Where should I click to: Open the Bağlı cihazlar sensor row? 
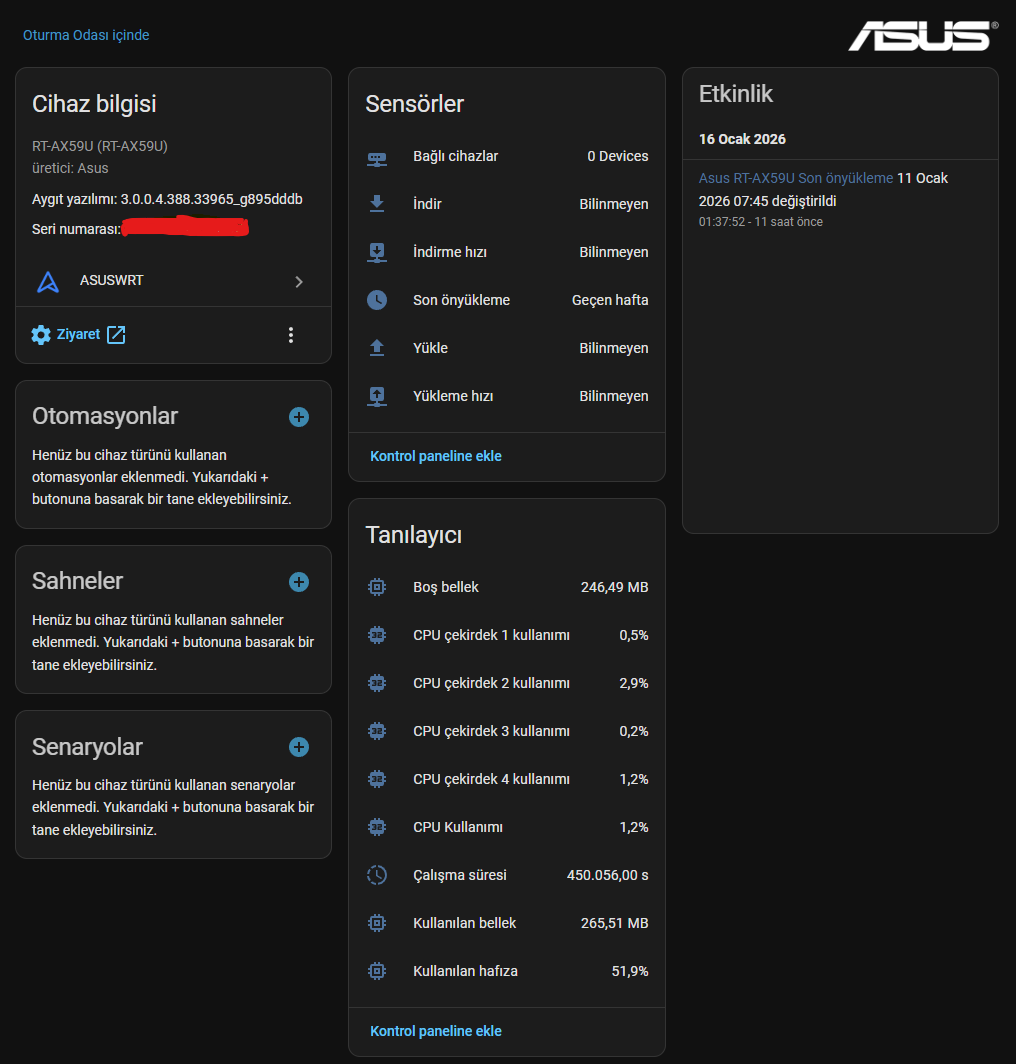click(507, 157)
